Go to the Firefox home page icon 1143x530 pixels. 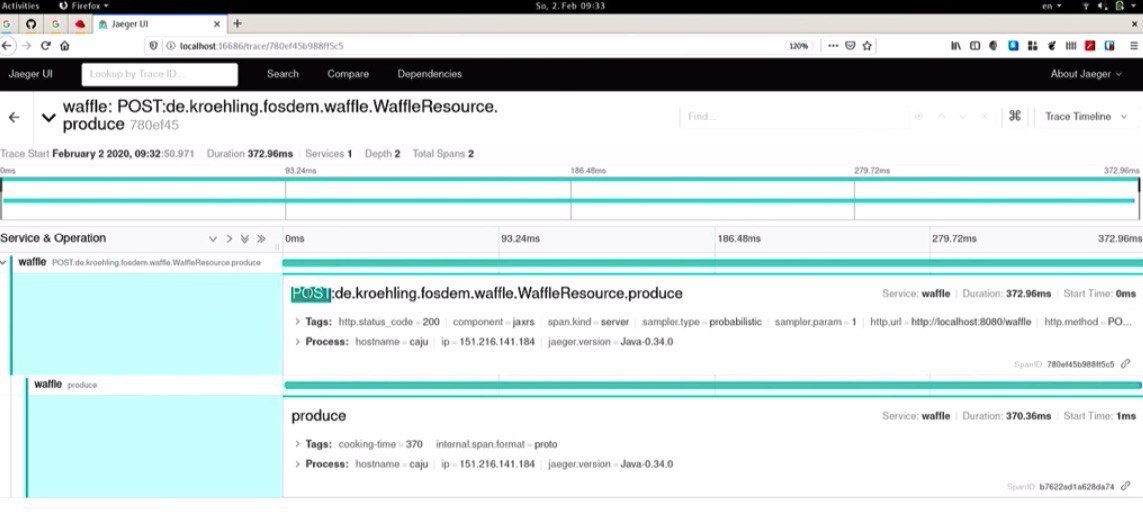click(x=65, y=45)
